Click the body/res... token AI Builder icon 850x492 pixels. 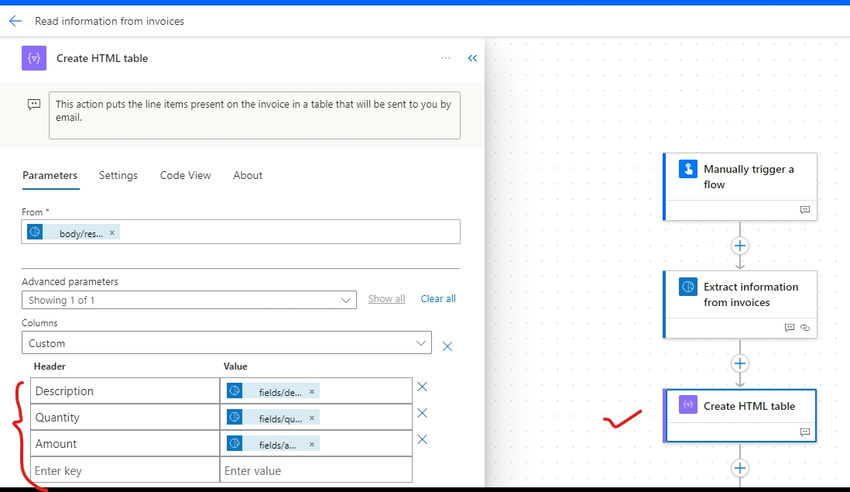tap(35, 232)
